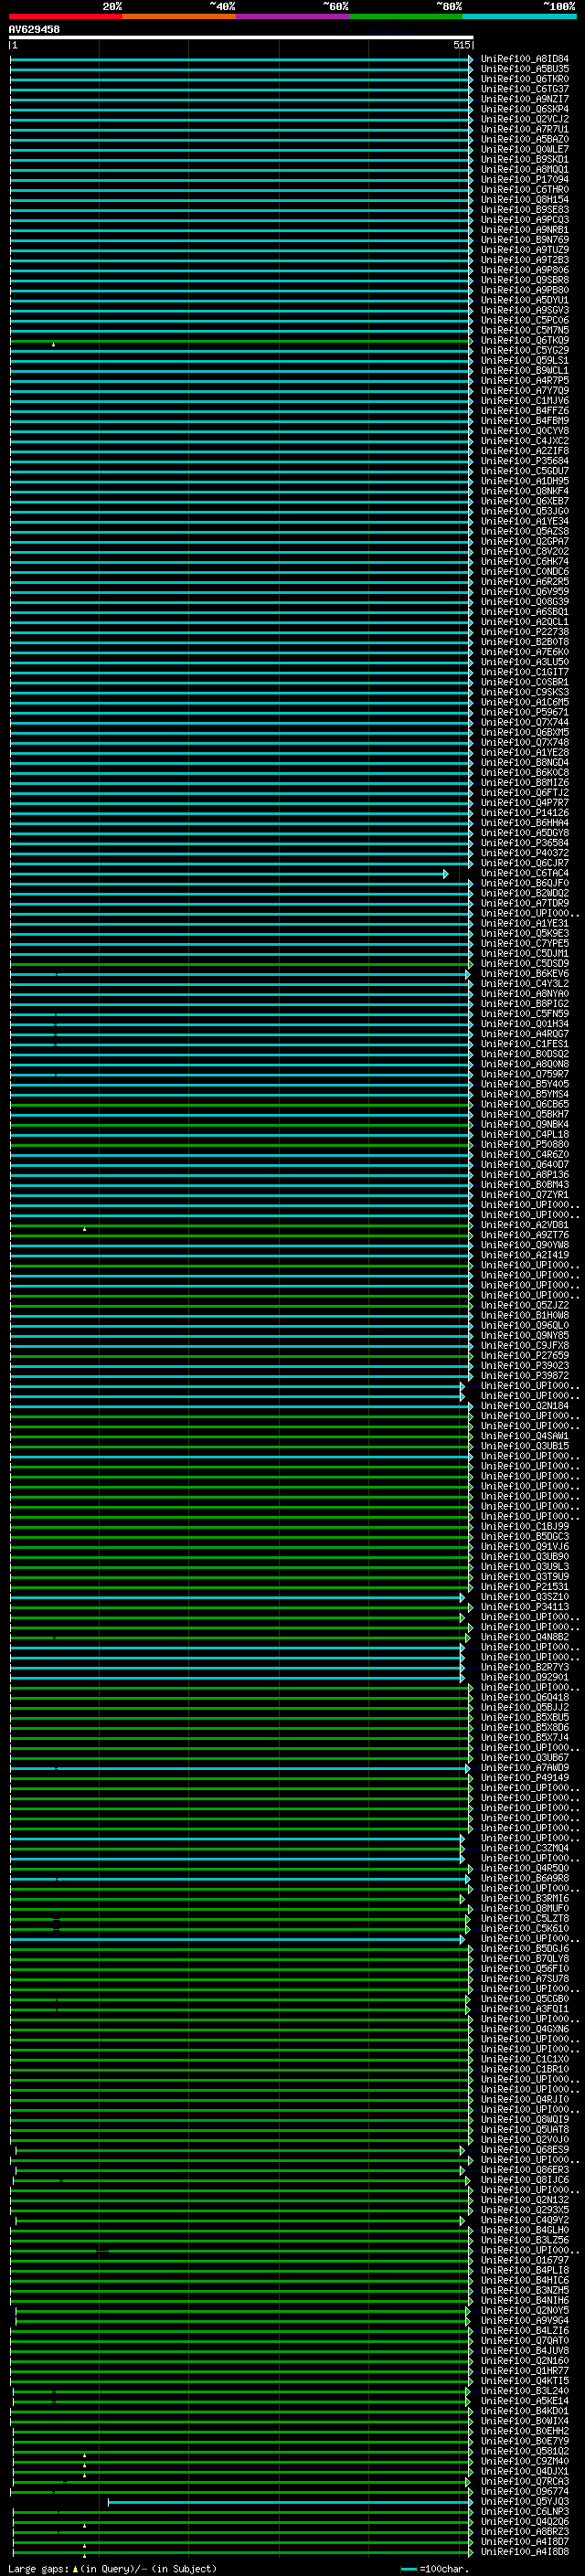The width and height of the screenshot is (585, 2576).
Task: Click the purple ~60% identity color band
Action: [x=293, y=16]
